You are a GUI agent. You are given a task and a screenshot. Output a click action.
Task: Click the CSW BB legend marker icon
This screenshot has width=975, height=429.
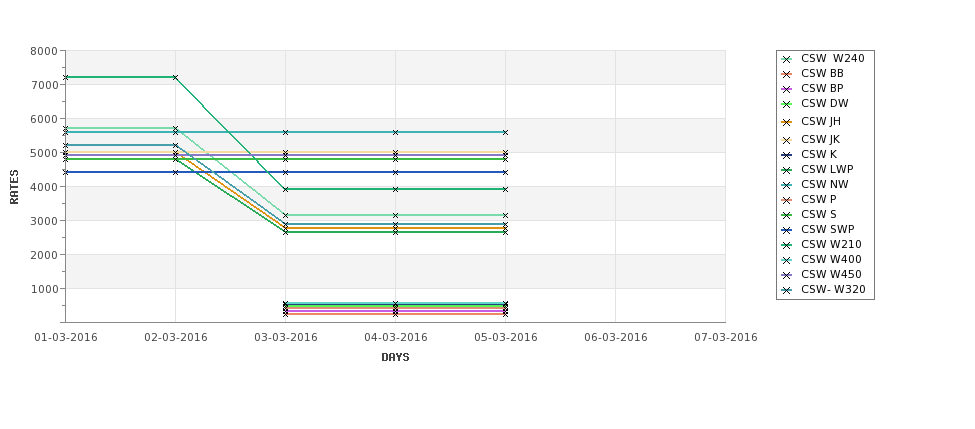coord(787,74)
